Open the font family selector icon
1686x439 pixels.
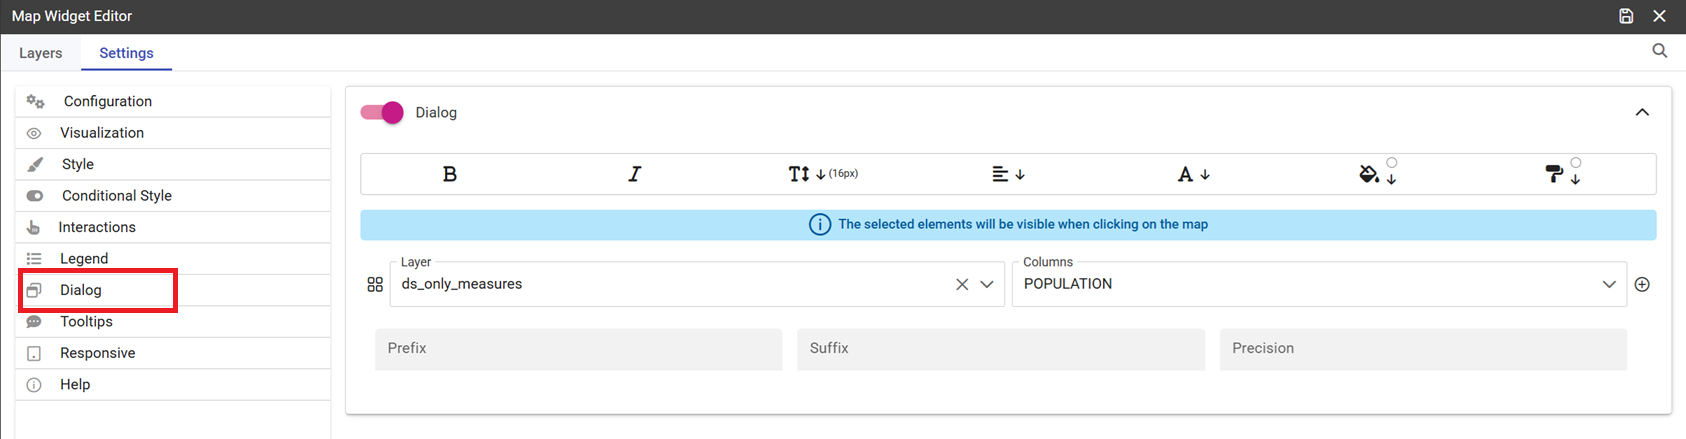coord(1193,174)
